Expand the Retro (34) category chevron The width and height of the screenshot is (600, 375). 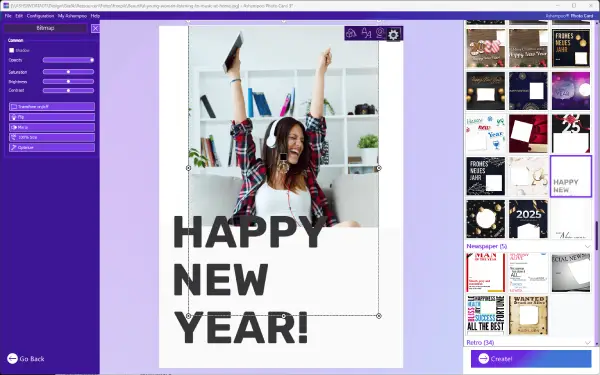pos(588,342)
